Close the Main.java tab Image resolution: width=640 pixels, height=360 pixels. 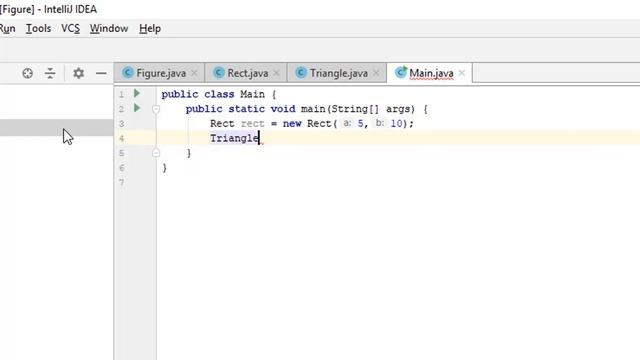pyautogui.click(x=462, y=73)
